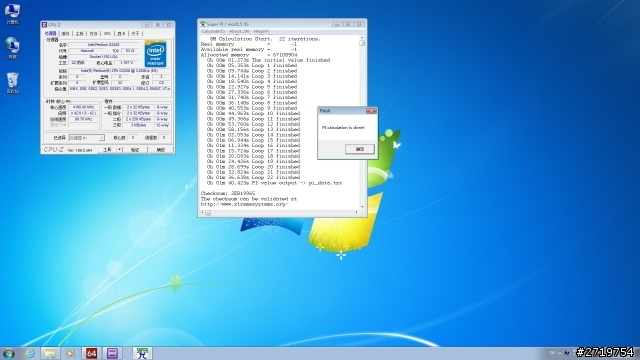640x360 pixels.
Task: Open the Windows Start menu orb
Action: (9, 353)
